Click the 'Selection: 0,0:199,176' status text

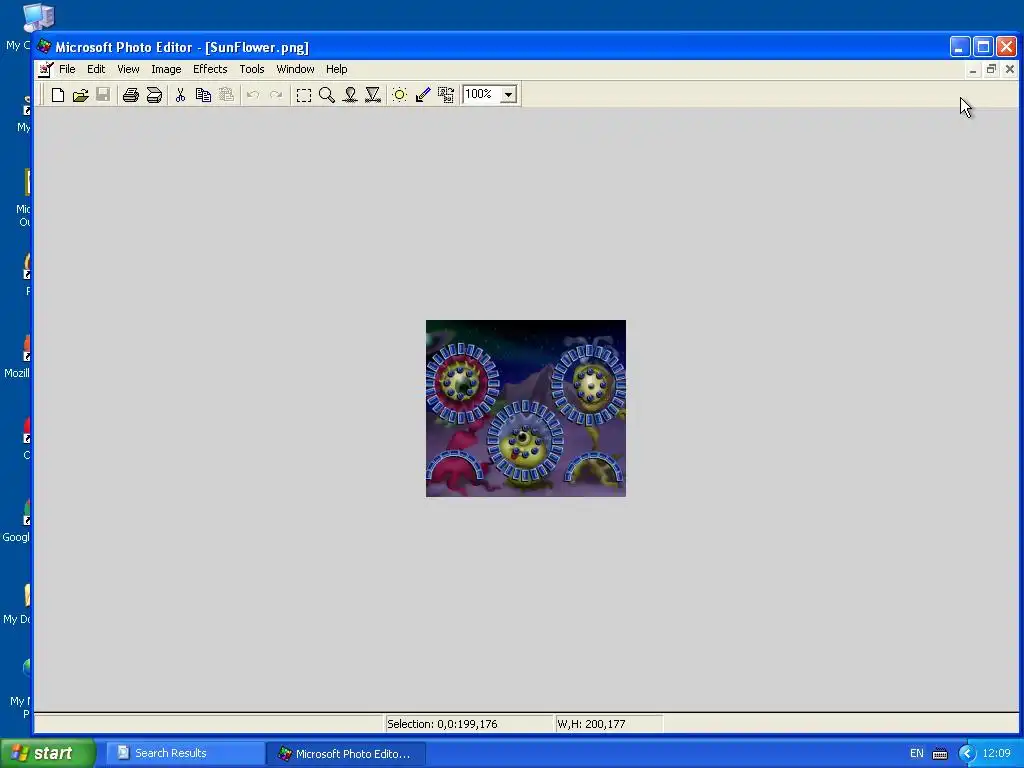(442, 724)
